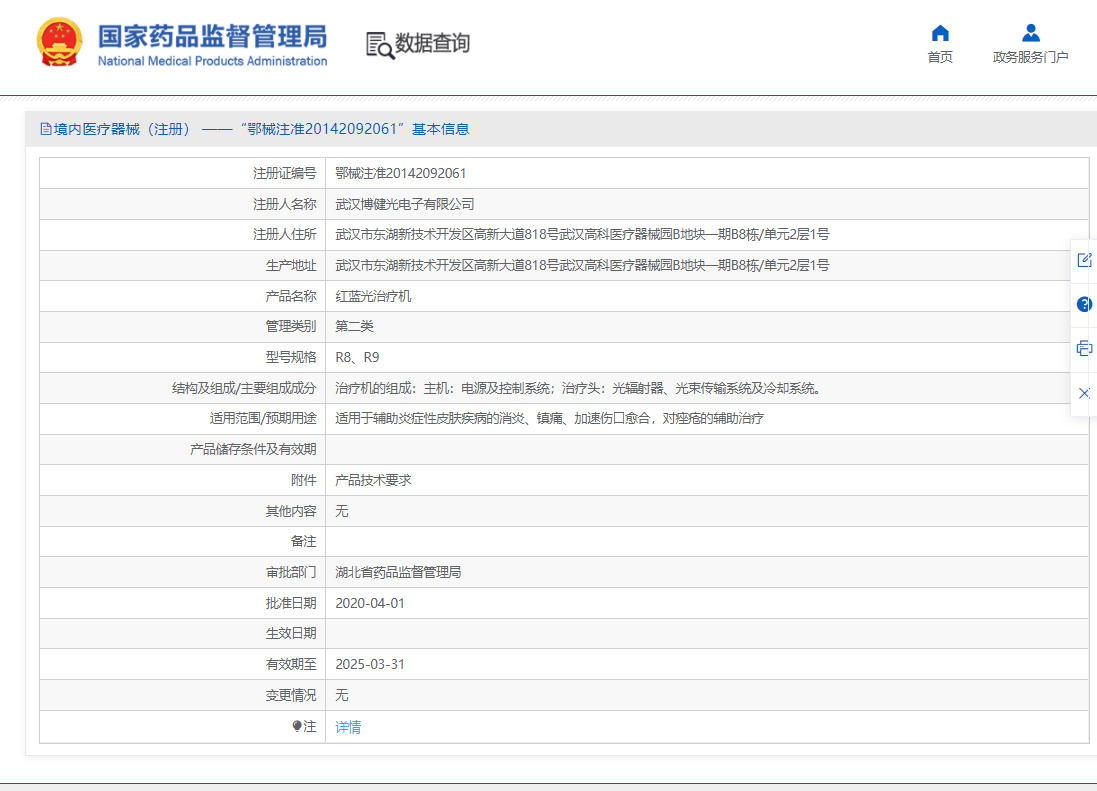1097x791 pixels.
Task: Click the lightbulb icon next to 注
Action: coord(297,727)
